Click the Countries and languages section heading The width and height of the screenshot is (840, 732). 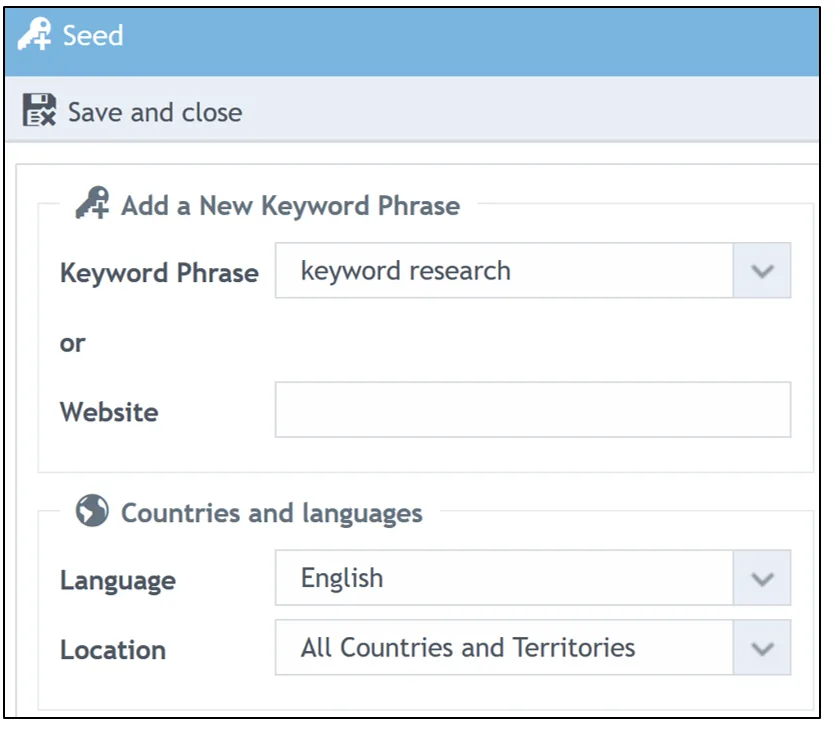pyautogui.click(x=271, y=514)
